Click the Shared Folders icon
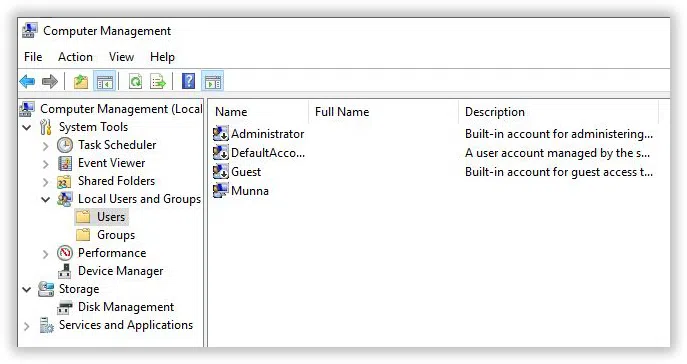This screenshot has width=687, height=364. [64, 181]
